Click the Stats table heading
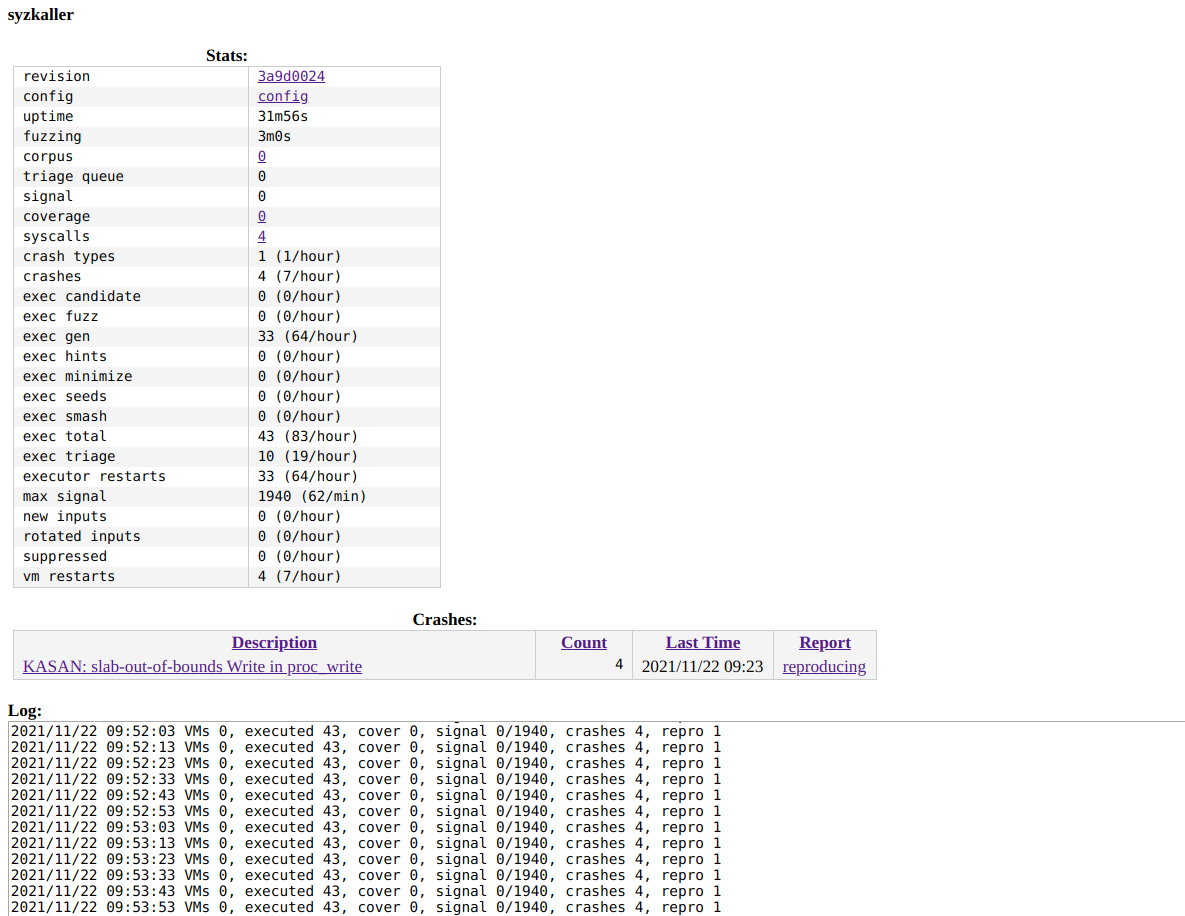Viewport: 1185px width, 916px height. click(226, 56)
